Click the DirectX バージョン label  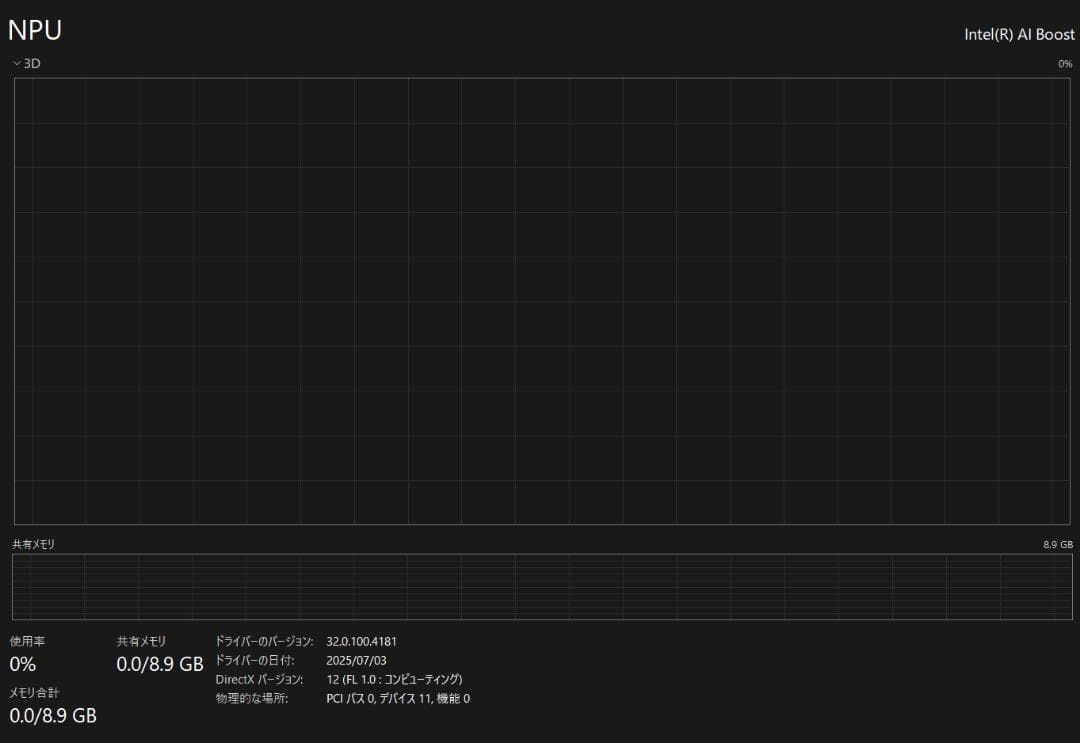pyautogui.click(x=259, y=679)
